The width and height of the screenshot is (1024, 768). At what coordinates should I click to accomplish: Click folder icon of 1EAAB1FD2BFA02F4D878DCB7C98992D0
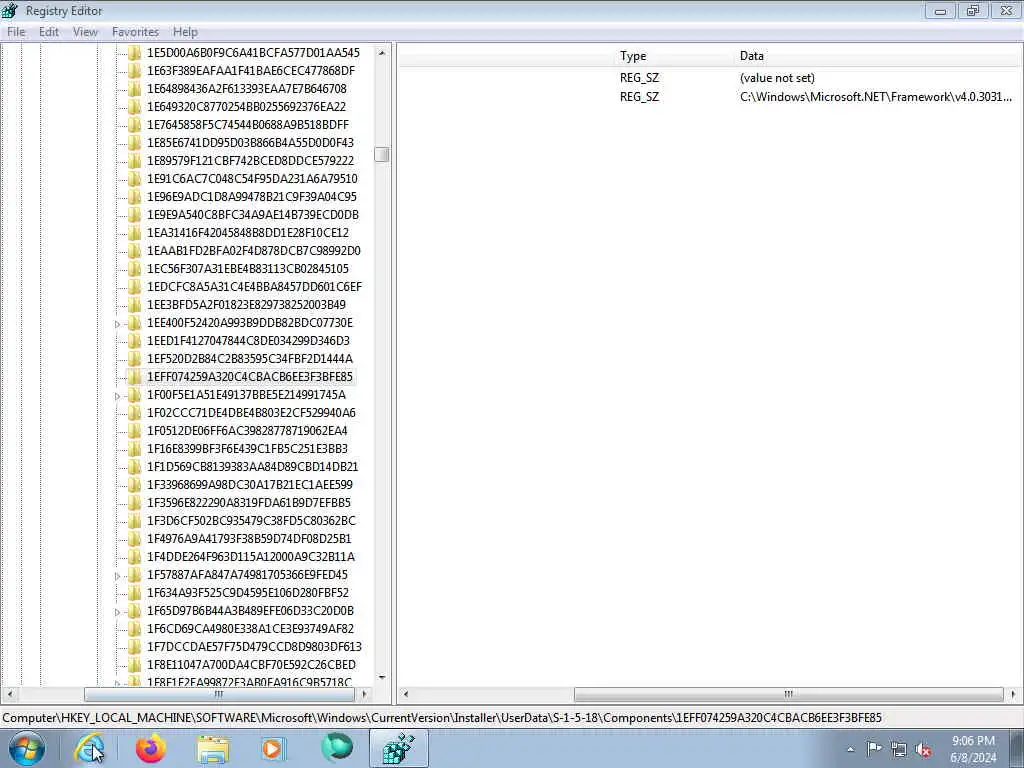point(135,251)
